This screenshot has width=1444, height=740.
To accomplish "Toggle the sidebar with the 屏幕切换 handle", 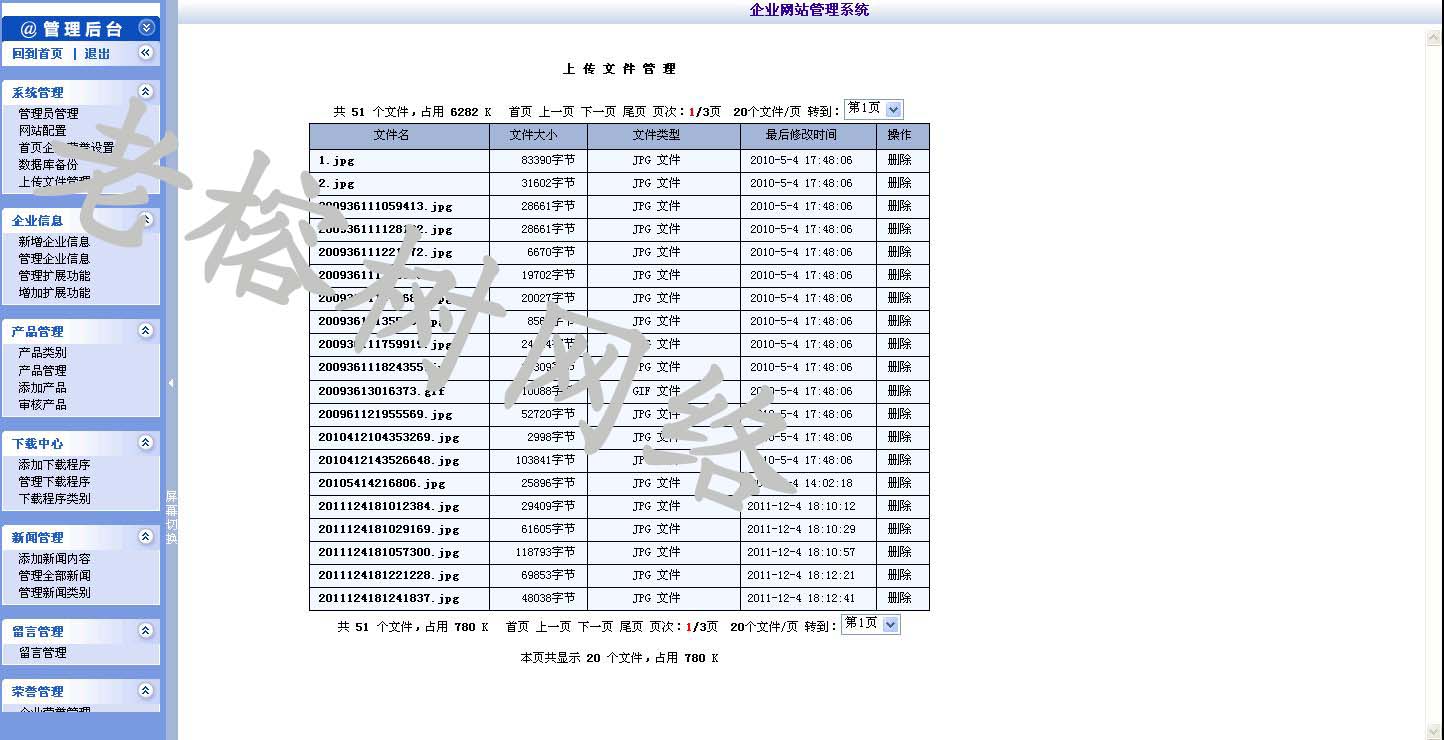I will pos(171,517).
